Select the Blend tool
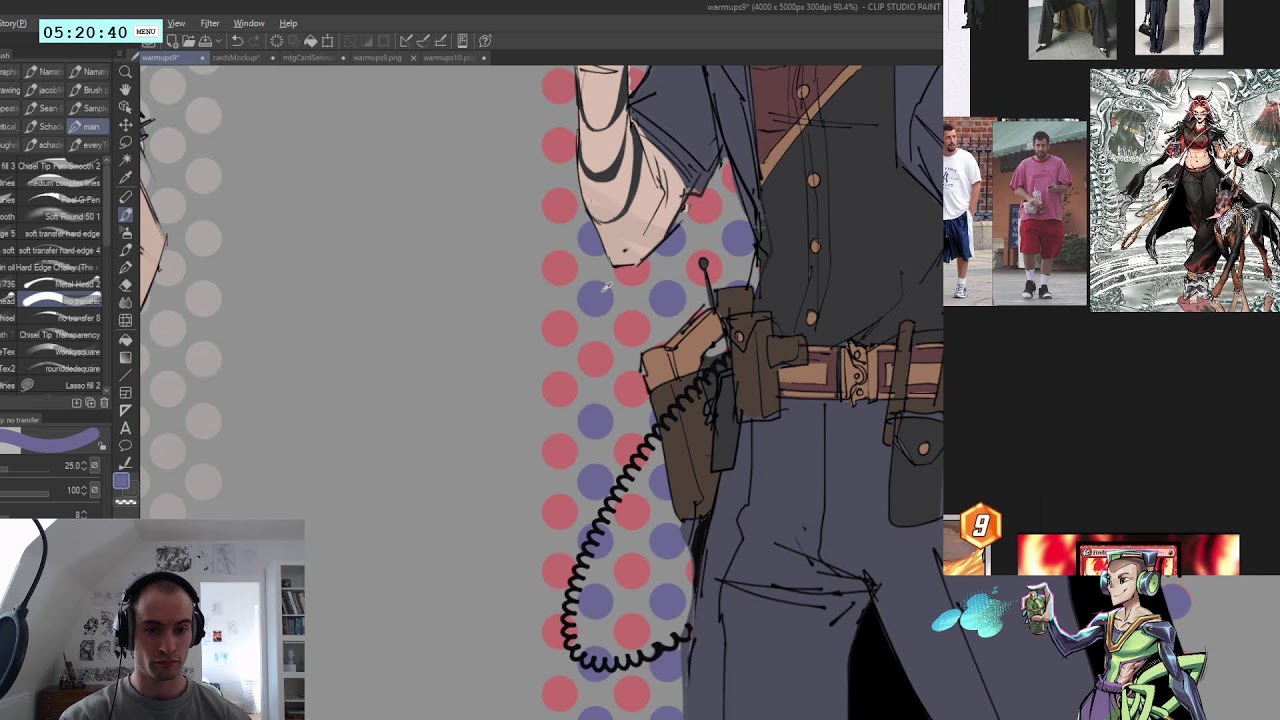This screenshot has height=720, width=1280. pyautogui.click(x=125, y=301)
